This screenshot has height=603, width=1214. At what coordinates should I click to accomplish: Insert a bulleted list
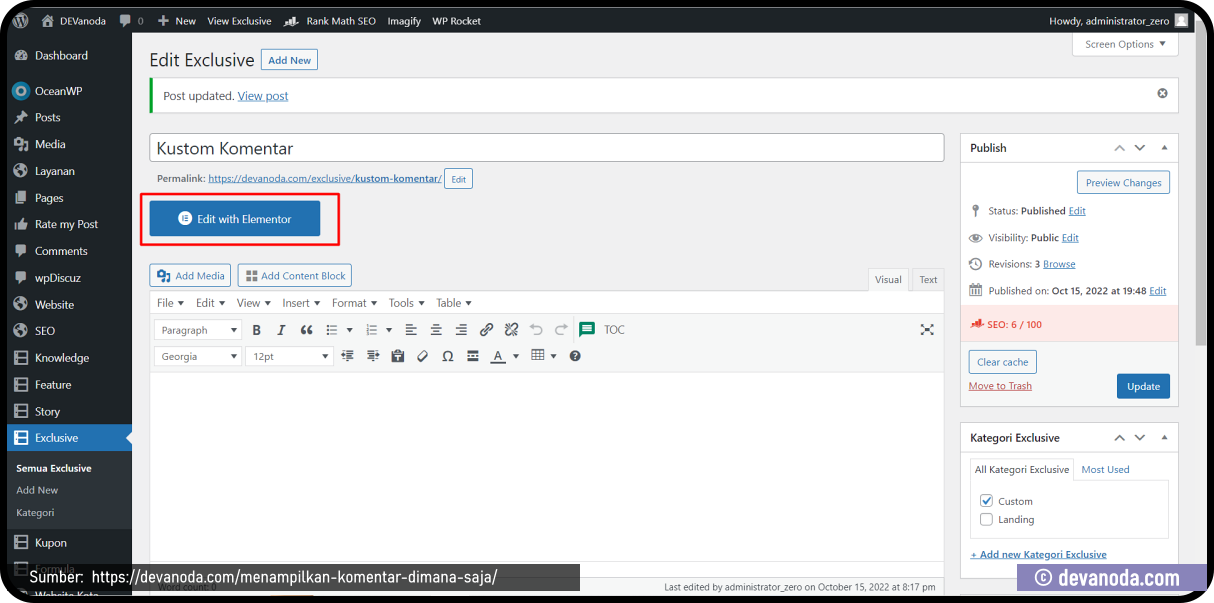(333, 330)
